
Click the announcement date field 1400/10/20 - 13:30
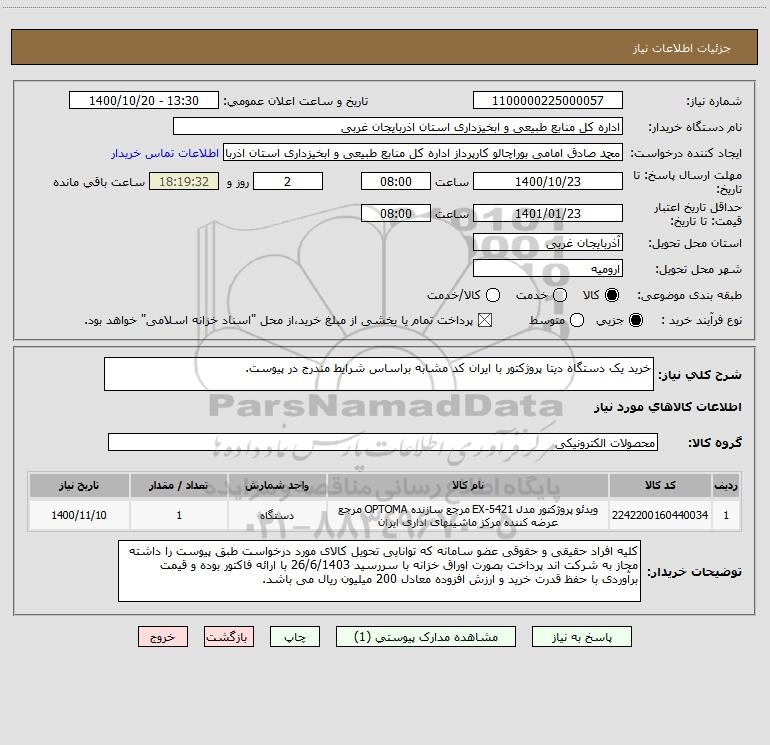[x=144, y=101]
